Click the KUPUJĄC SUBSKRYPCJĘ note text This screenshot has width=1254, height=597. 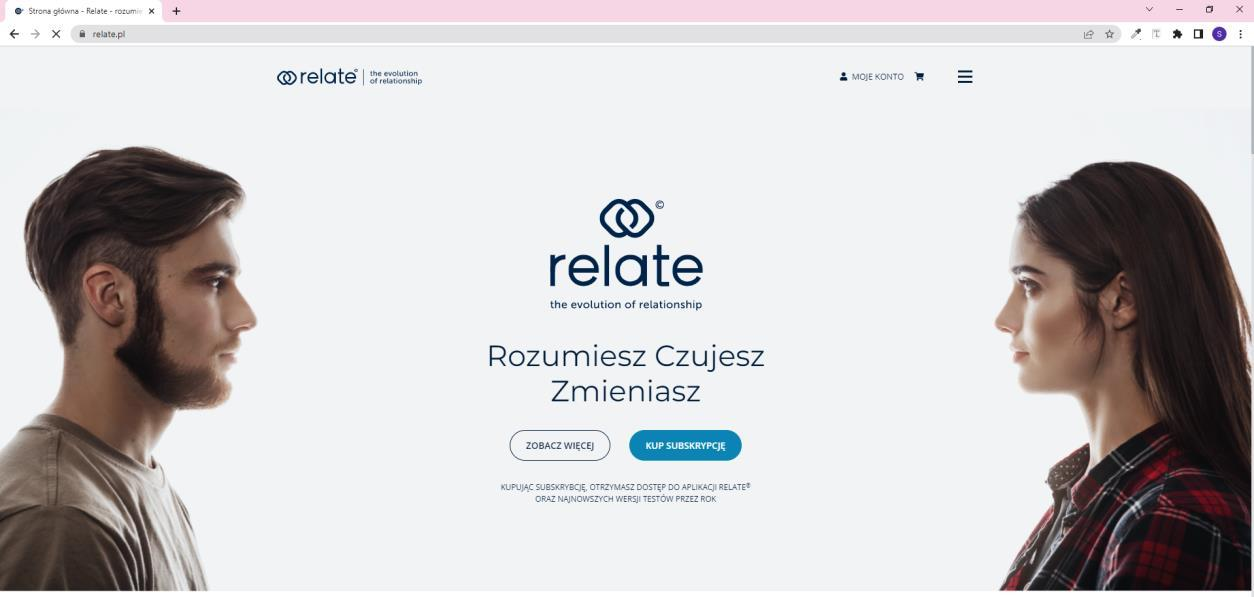tap(626, 493)
